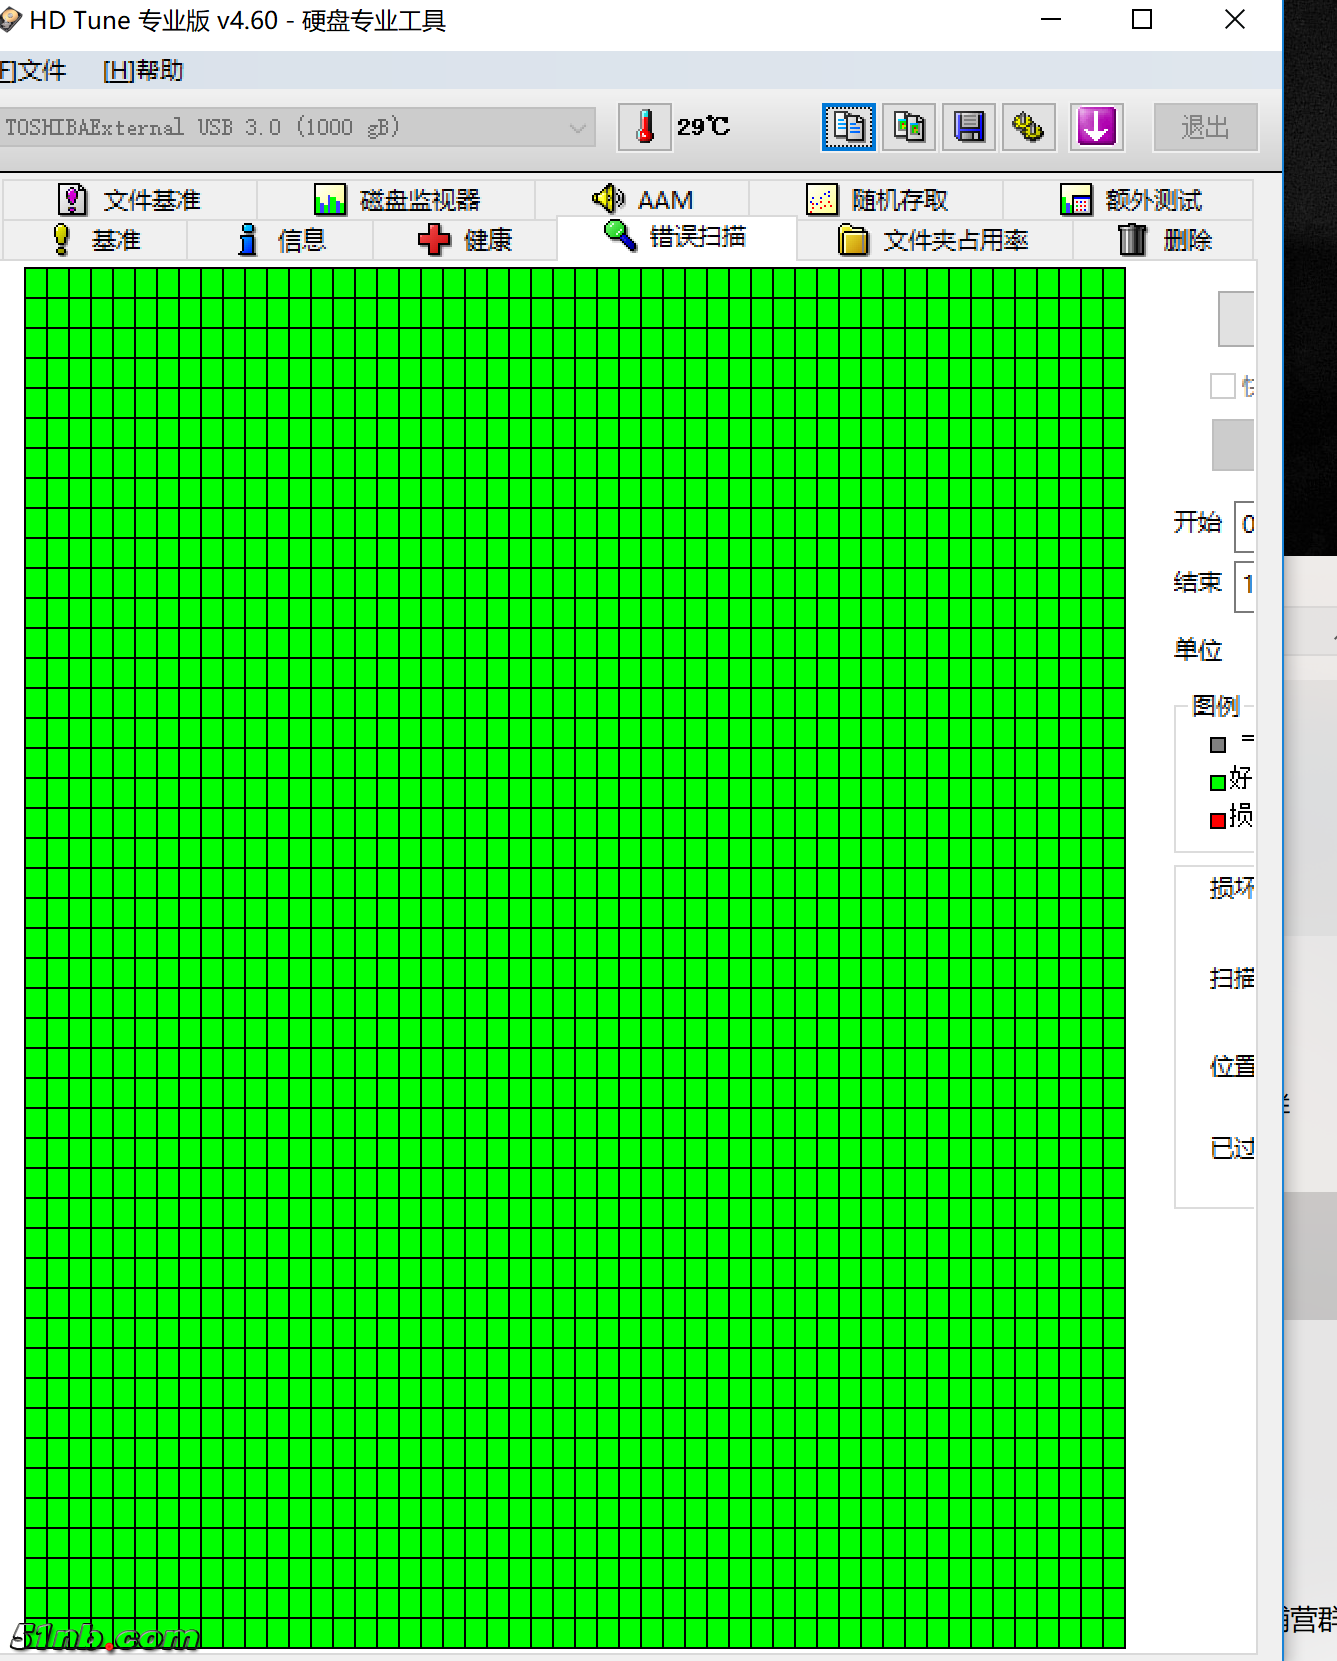
Task: Select the 随机存取 random access tab
Action: [877, 200]
